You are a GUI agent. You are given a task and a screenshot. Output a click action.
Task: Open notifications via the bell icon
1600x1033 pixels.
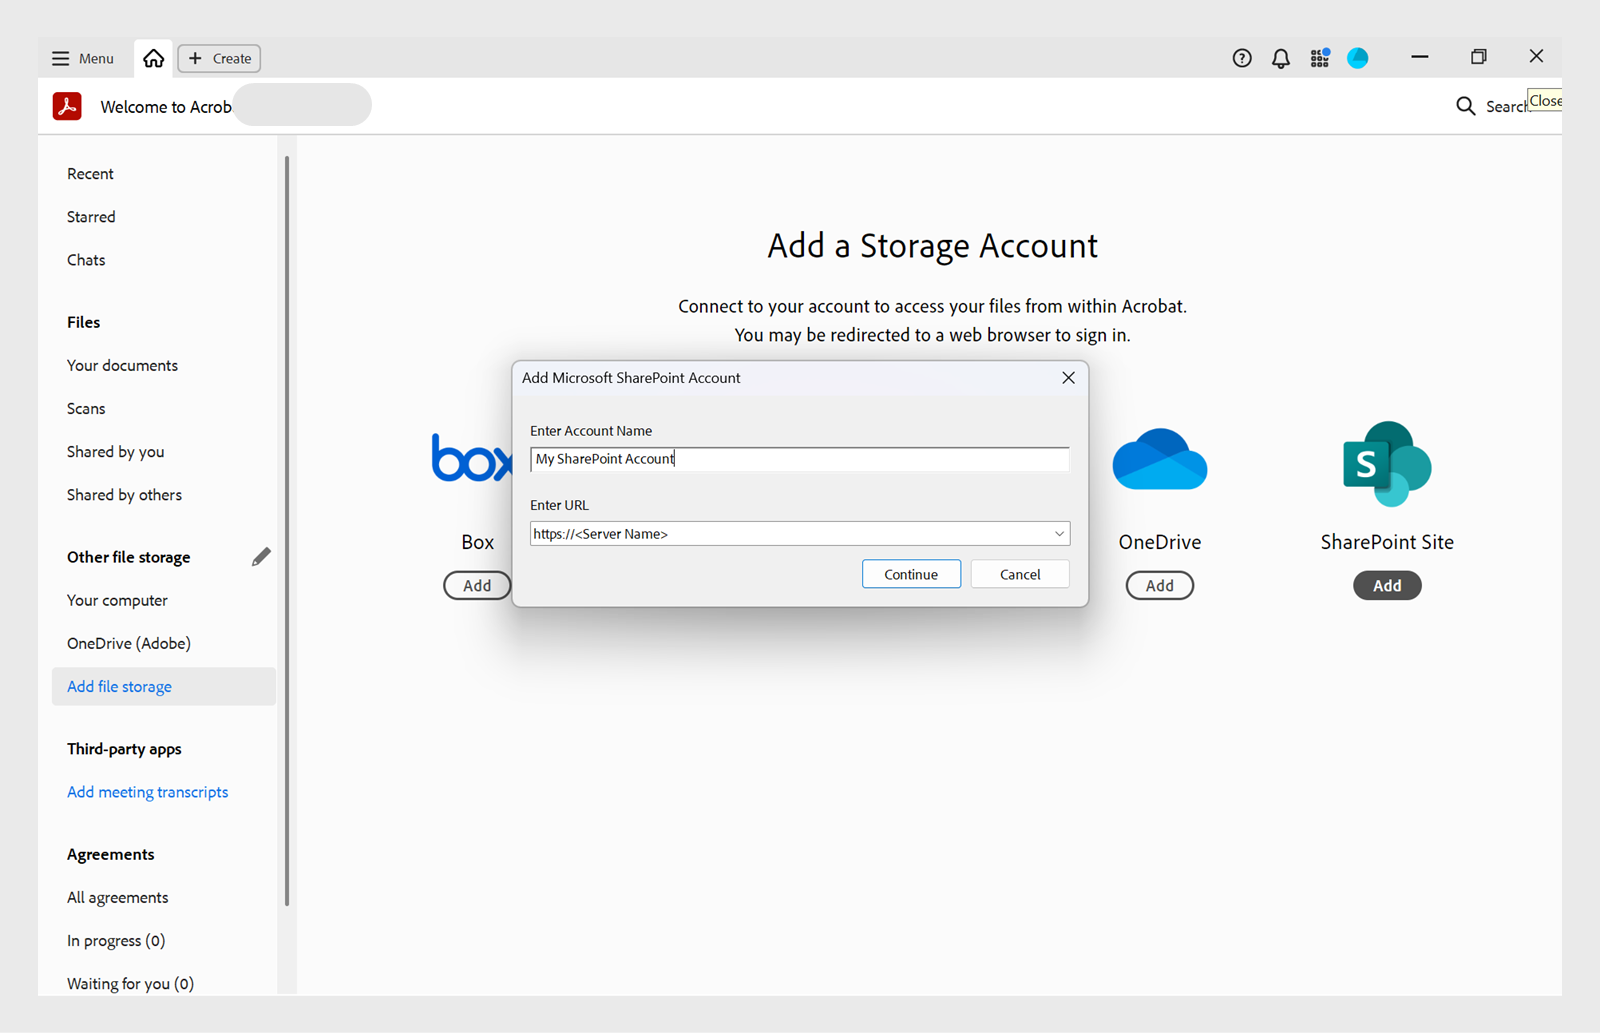(1281, 58)
